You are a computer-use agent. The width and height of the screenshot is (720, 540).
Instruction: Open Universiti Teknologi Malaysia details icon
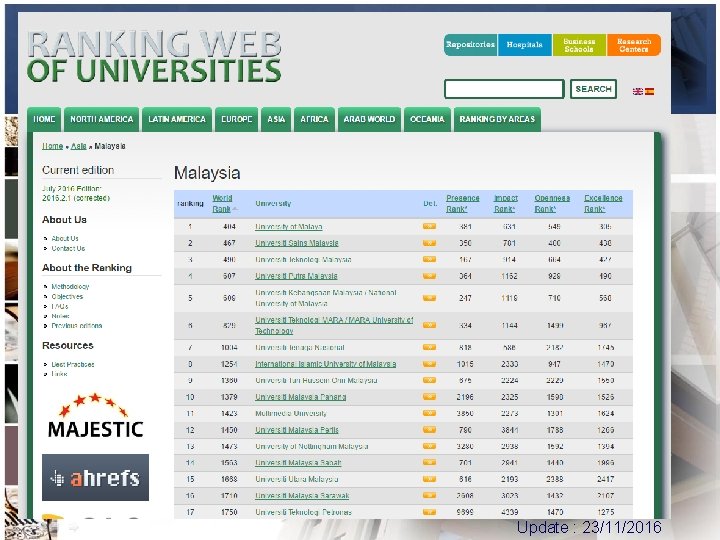point(429,259)
